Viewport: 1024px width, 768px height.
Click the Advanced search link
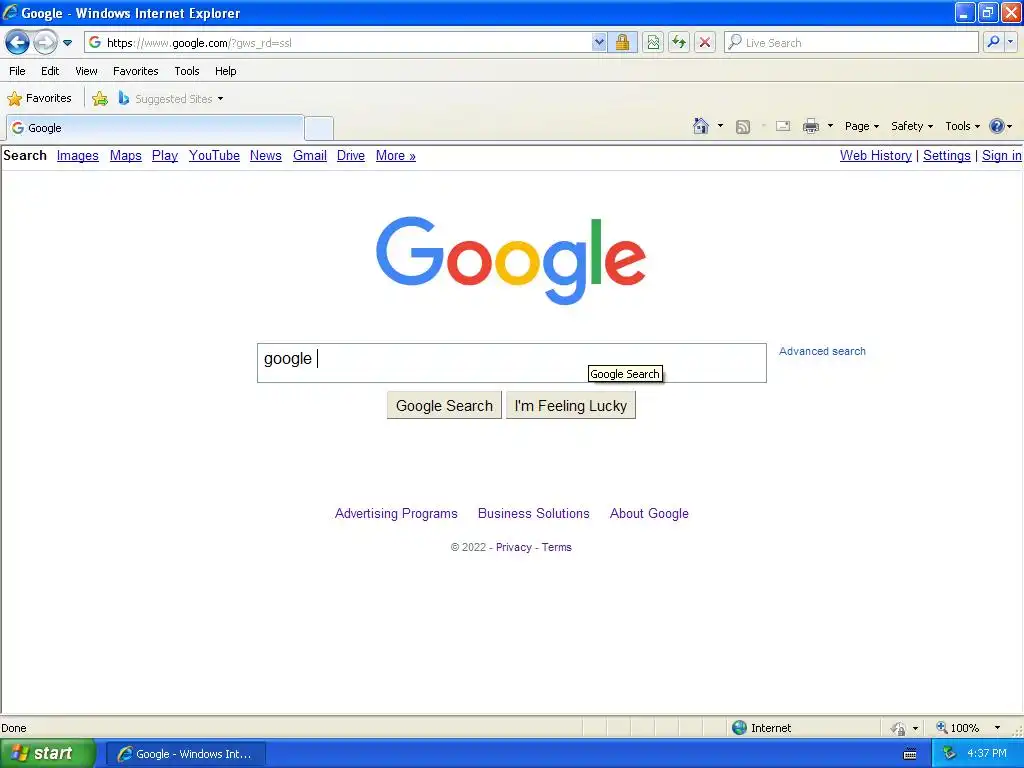pos(822,351)
